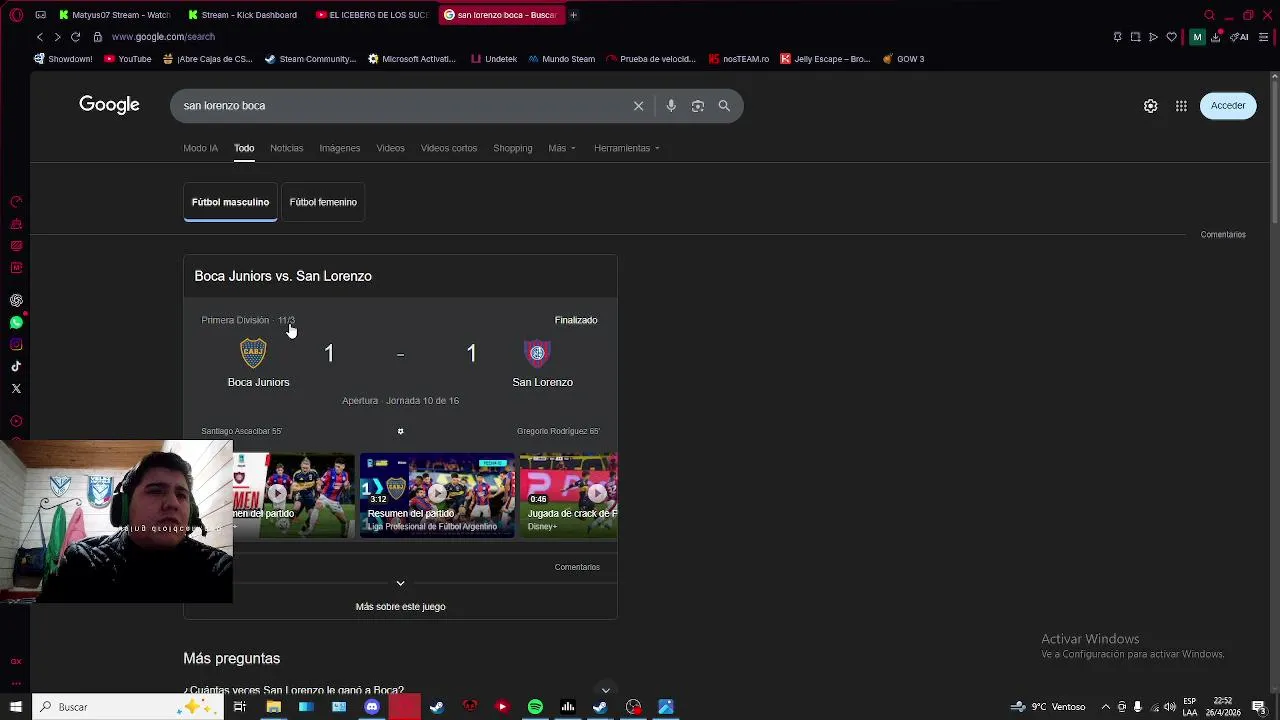
Task: Expand the Más search filter dropdown
Action: pos(561,148)
